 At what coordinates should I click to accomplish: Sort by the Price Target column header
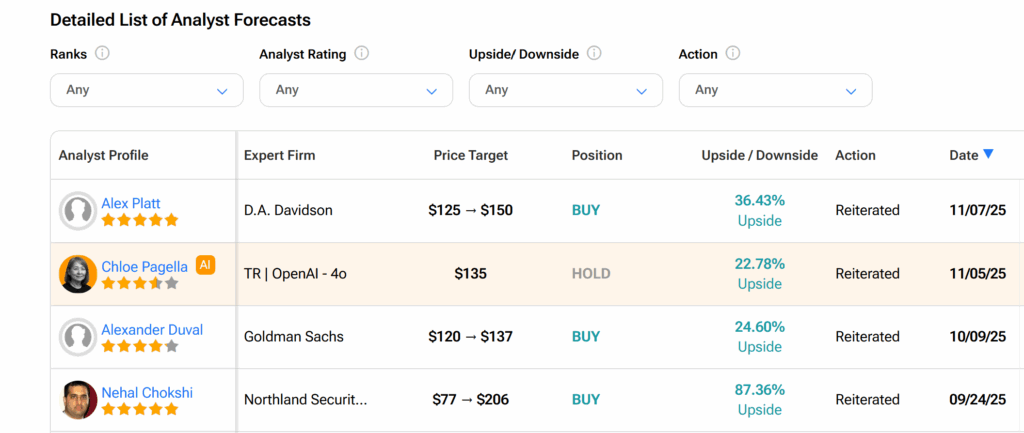[x=470, y=155]
